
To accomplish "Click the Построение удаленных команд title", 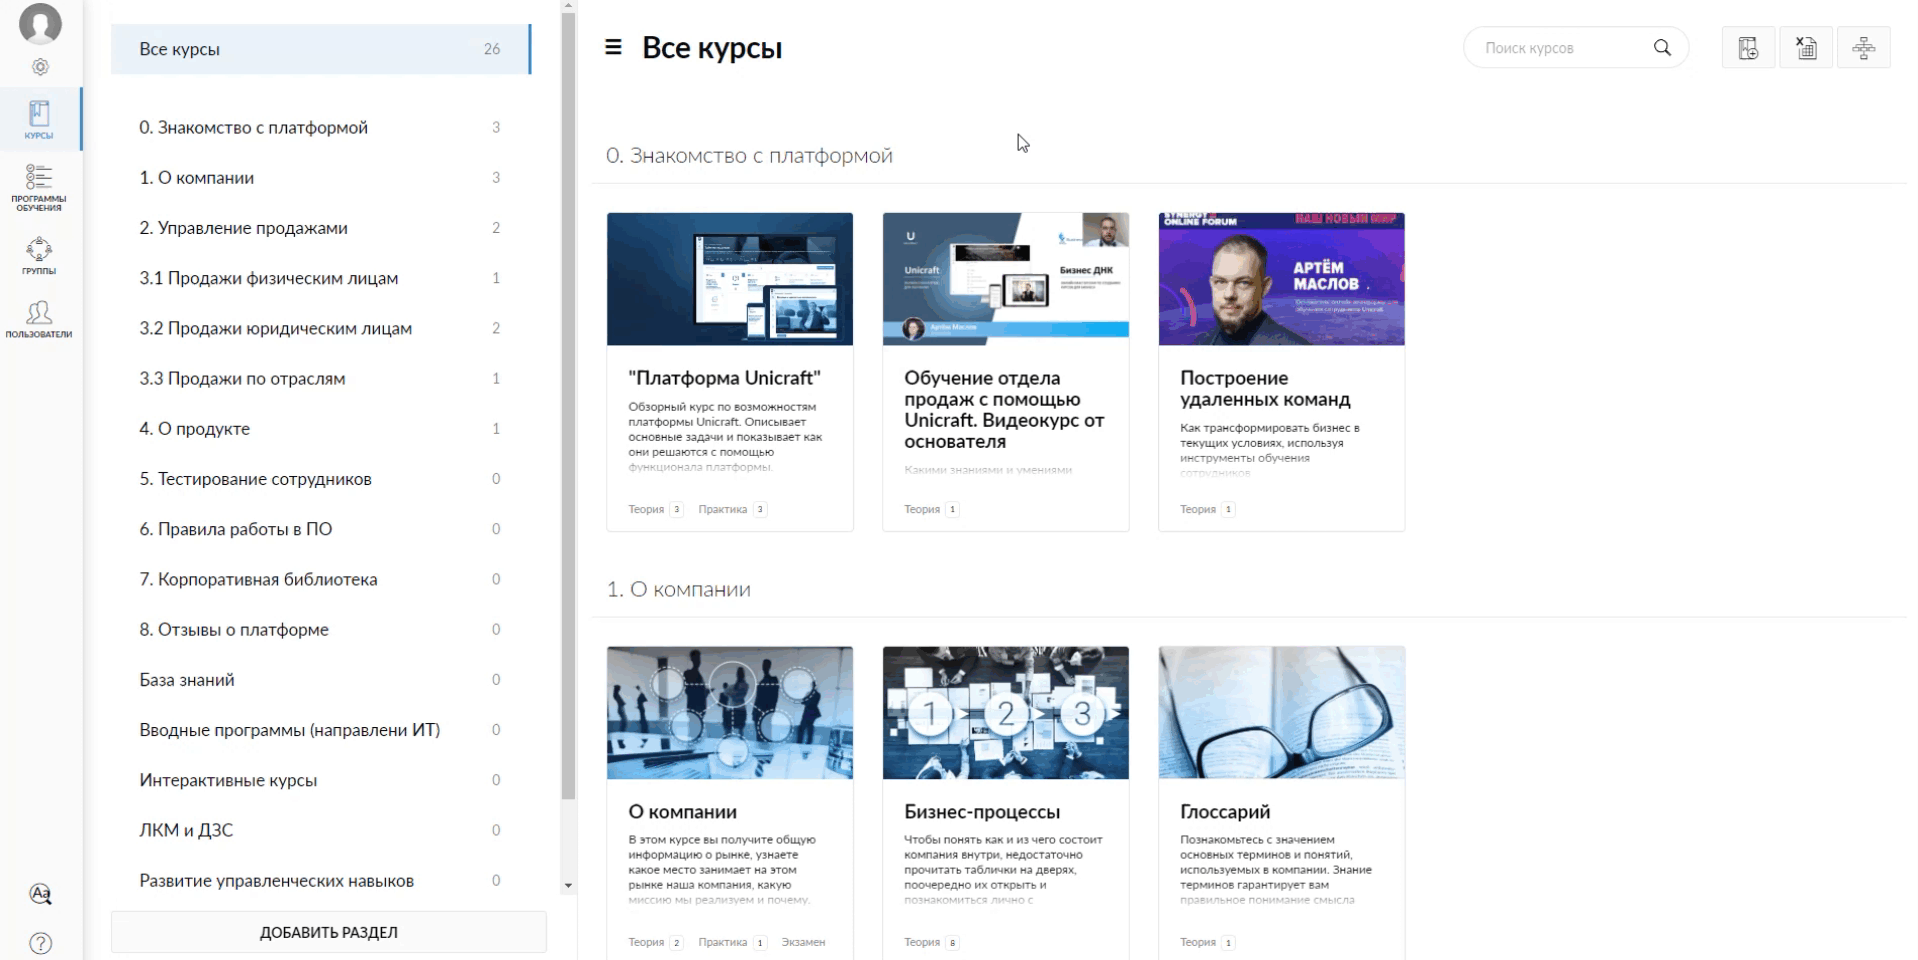I will pyautogui.click(x=1265, y=389).
